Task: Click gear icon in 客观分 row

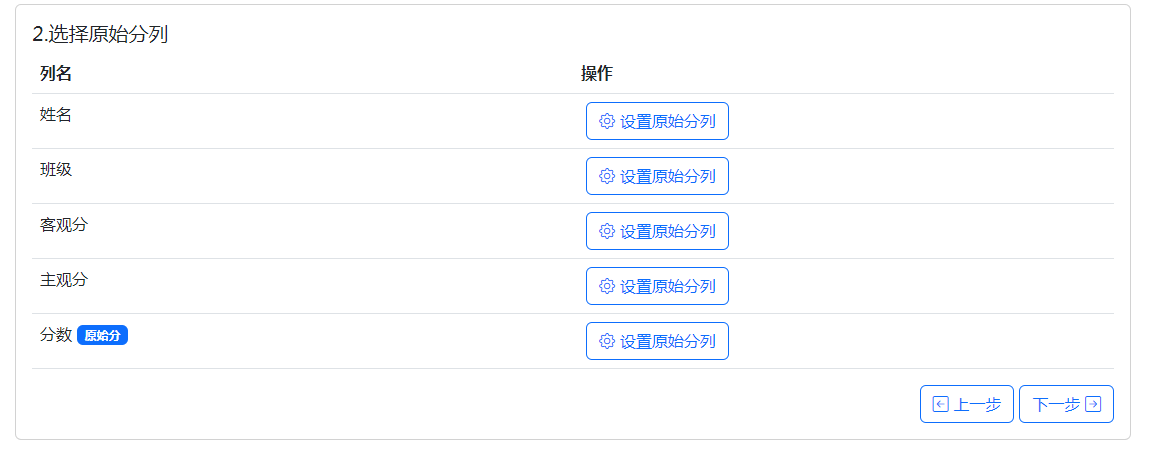Action: (607, 231)
